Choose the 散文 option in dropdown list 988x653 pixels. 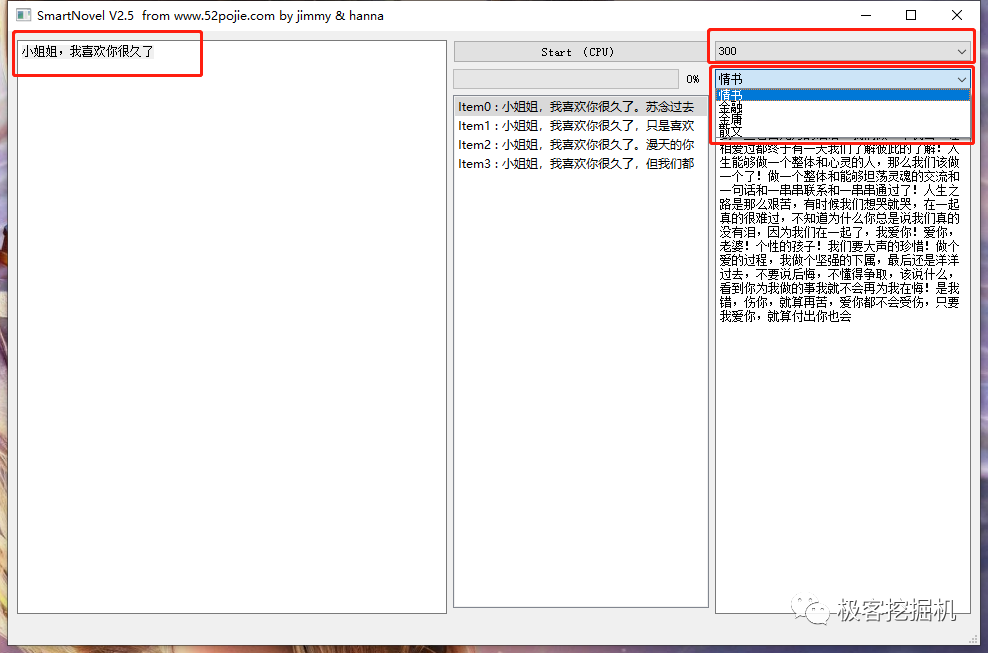coord(843,131)
